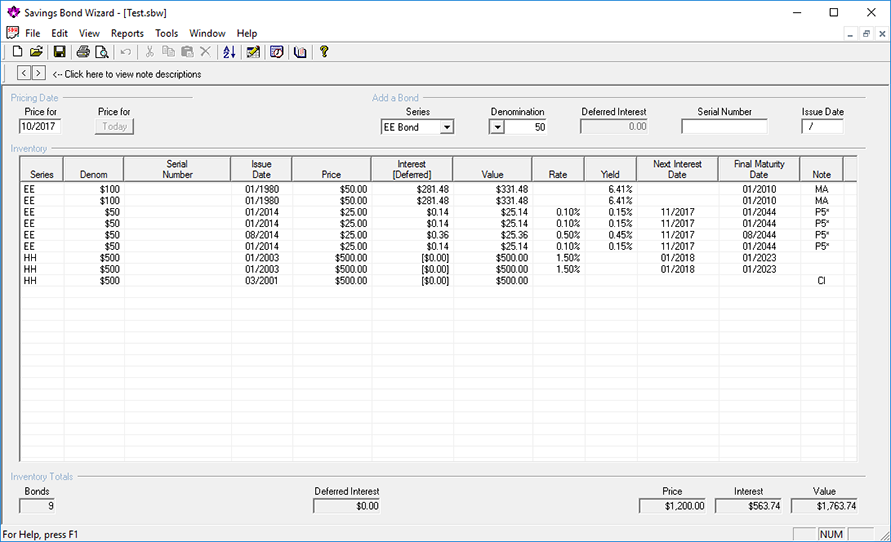Screen dimensions: 891x542
Task: Click the Deferred Interest input field
Action: pyautogui.click(x=614, y=126)
